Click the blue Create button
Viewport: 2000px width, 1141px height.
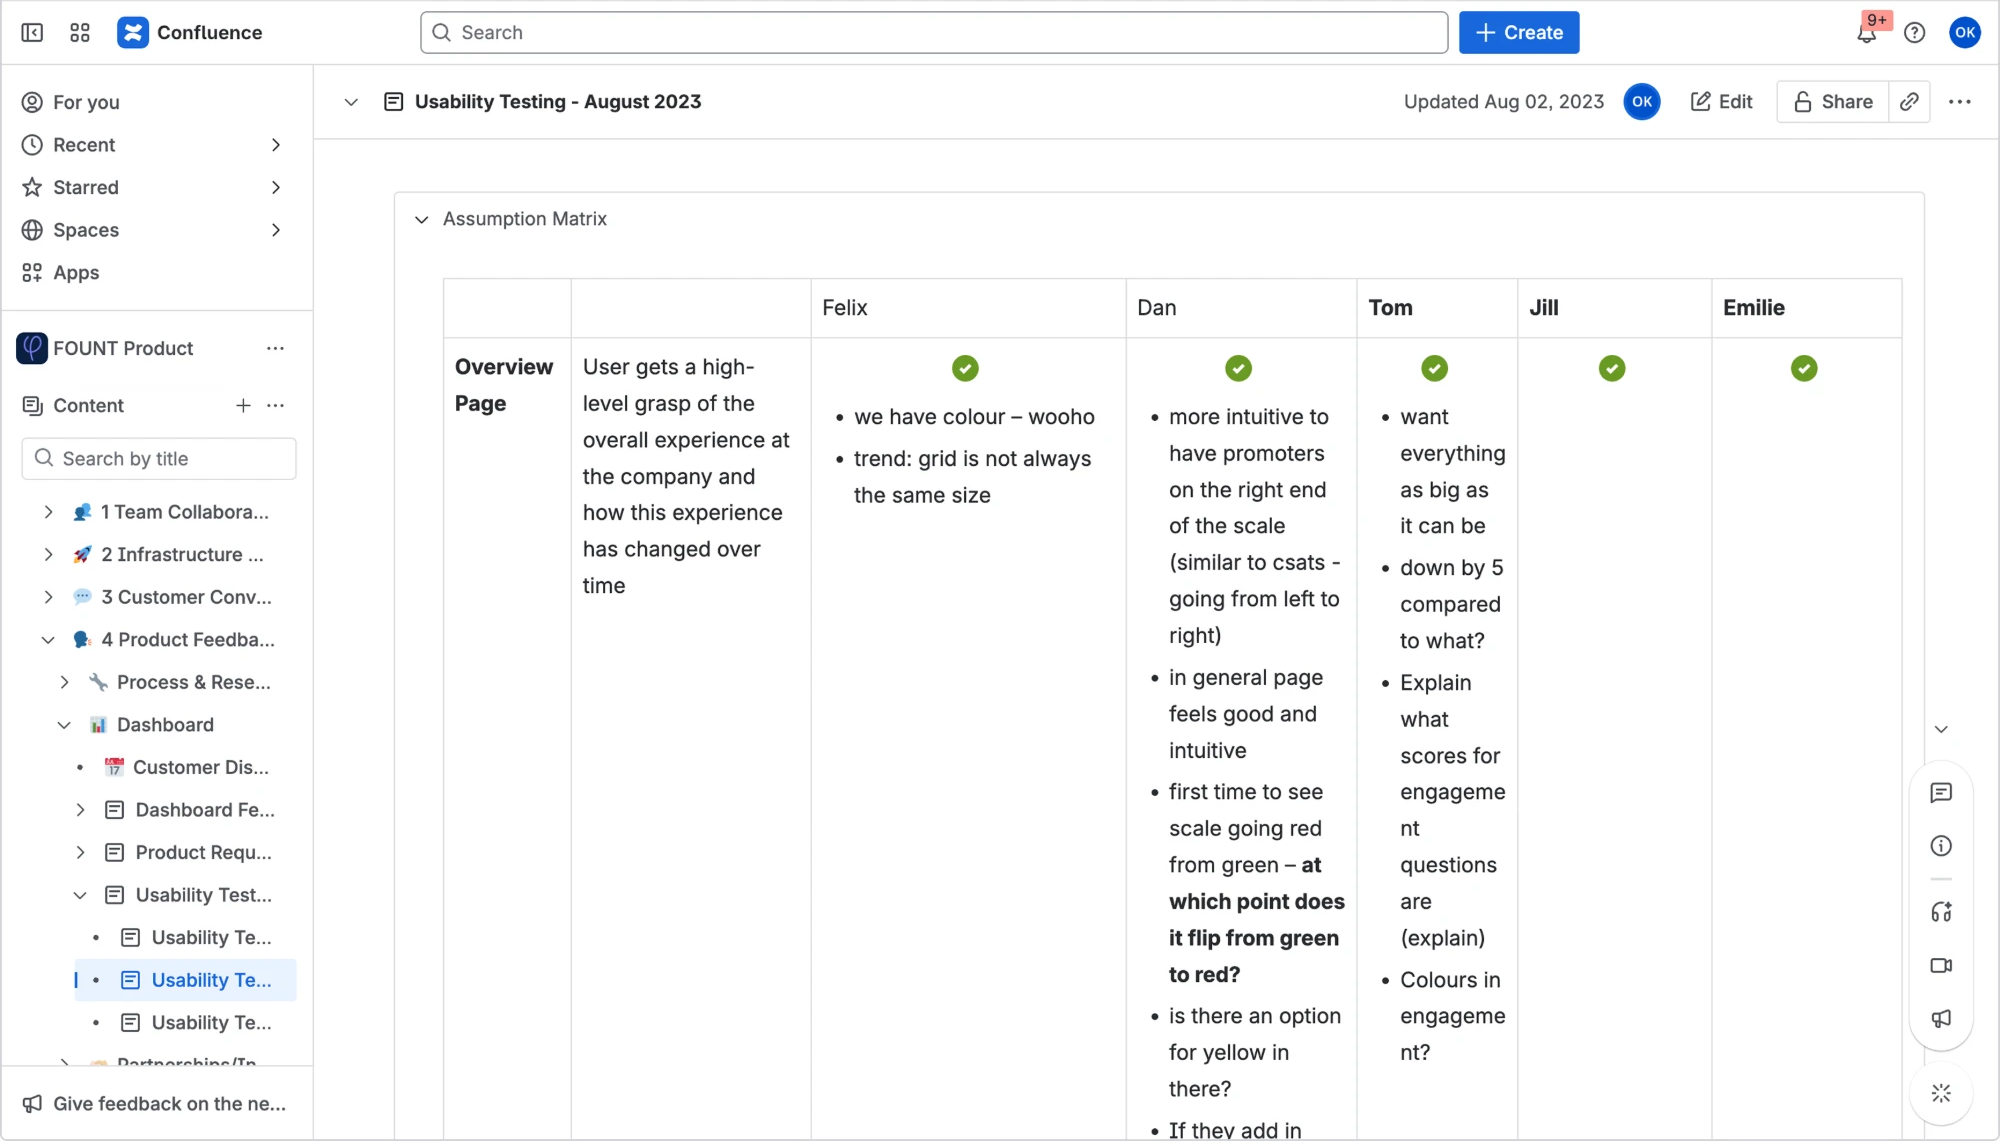coord(1519,33)
